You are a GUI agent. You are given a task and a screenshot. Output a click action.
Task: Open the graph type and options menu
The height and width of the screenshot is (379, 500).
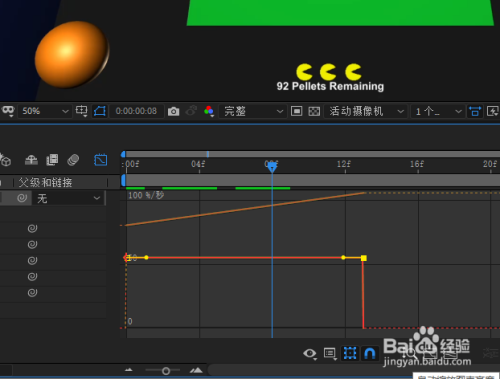[x=330, y=353]
